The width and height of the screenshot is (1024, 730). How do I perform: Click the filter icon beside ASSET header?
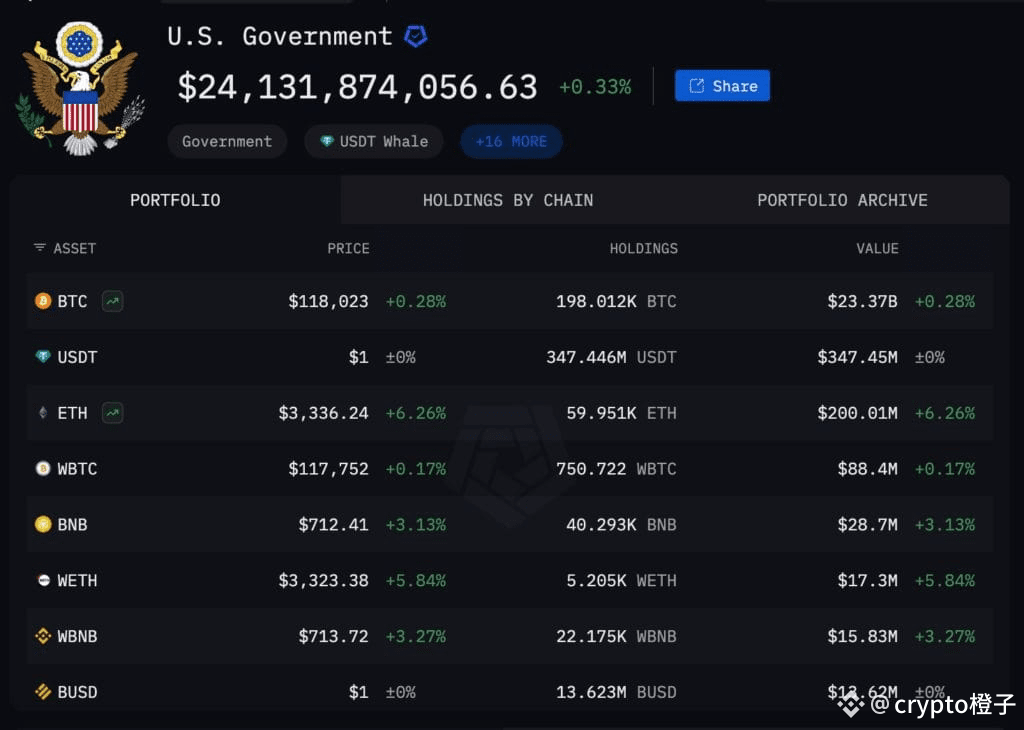(40, 247)
